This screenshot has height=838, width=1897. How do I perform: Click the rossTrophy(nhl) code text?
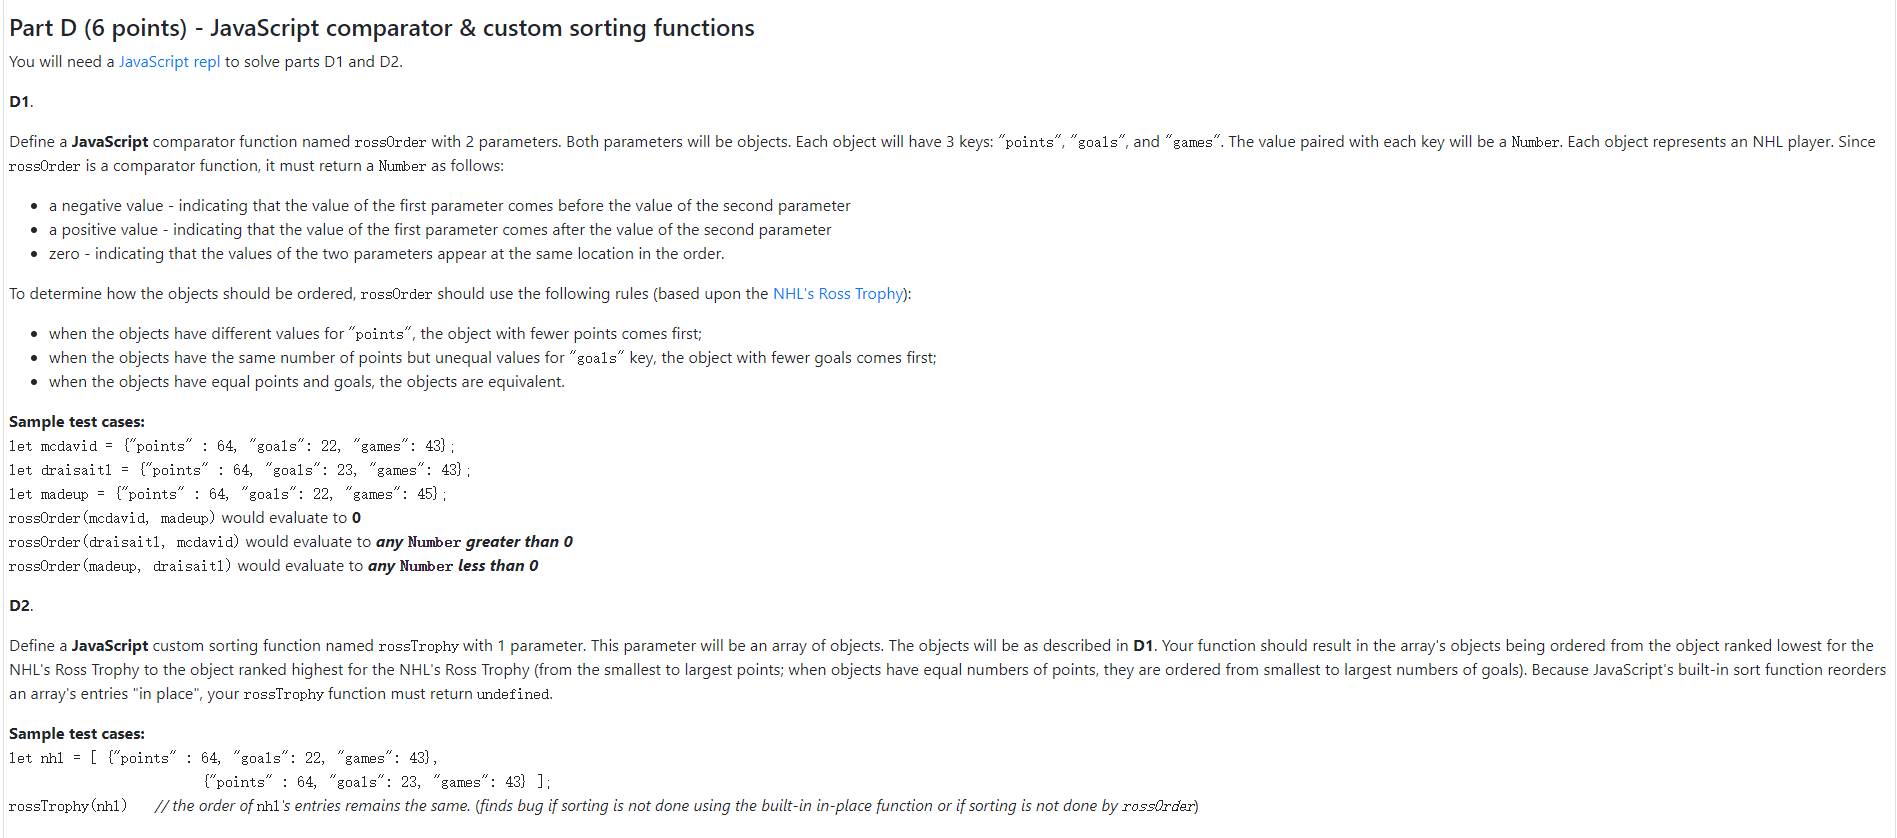coord(68,806)
